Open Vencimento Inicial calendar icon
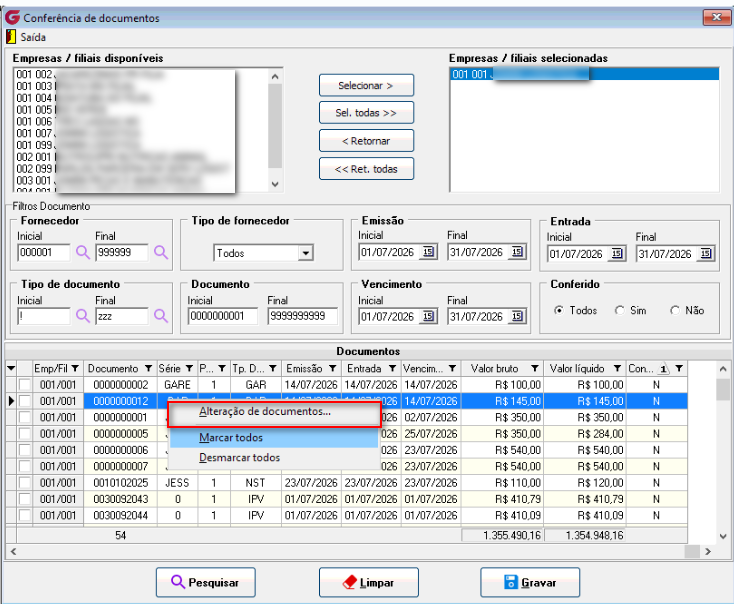The image size is (734, 604). coord(428,317)
